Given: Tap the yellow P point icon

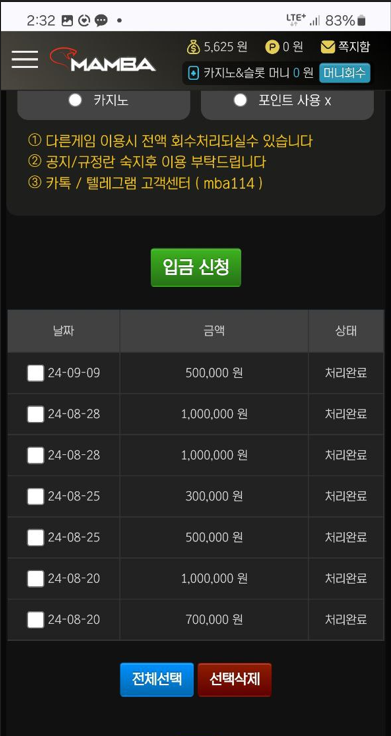Looking at the screenshot, I should (272, 47).
